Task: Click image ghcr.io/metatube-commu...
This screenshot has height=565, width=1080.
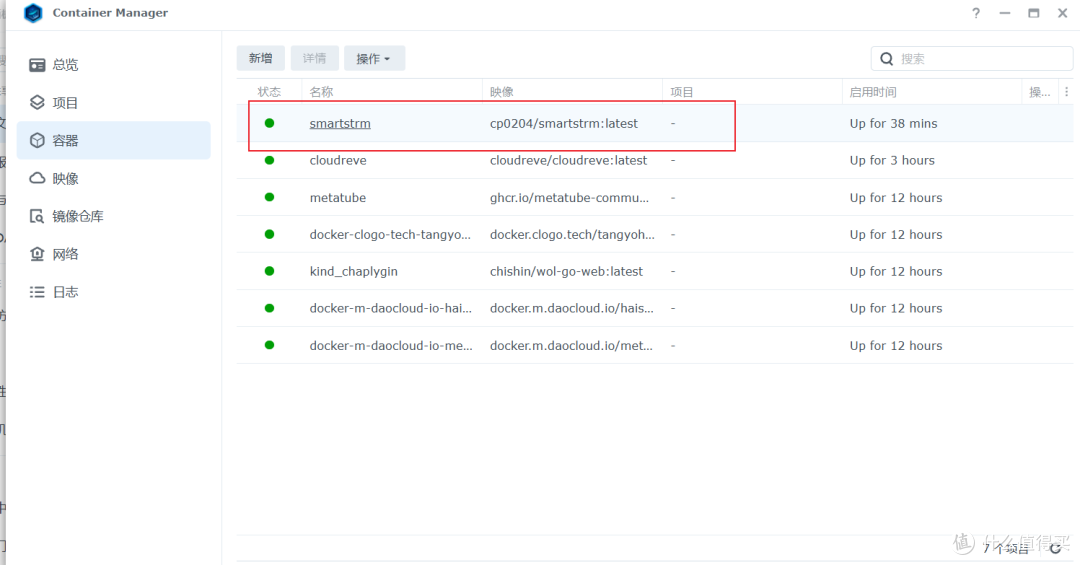Action: point(569,198)
